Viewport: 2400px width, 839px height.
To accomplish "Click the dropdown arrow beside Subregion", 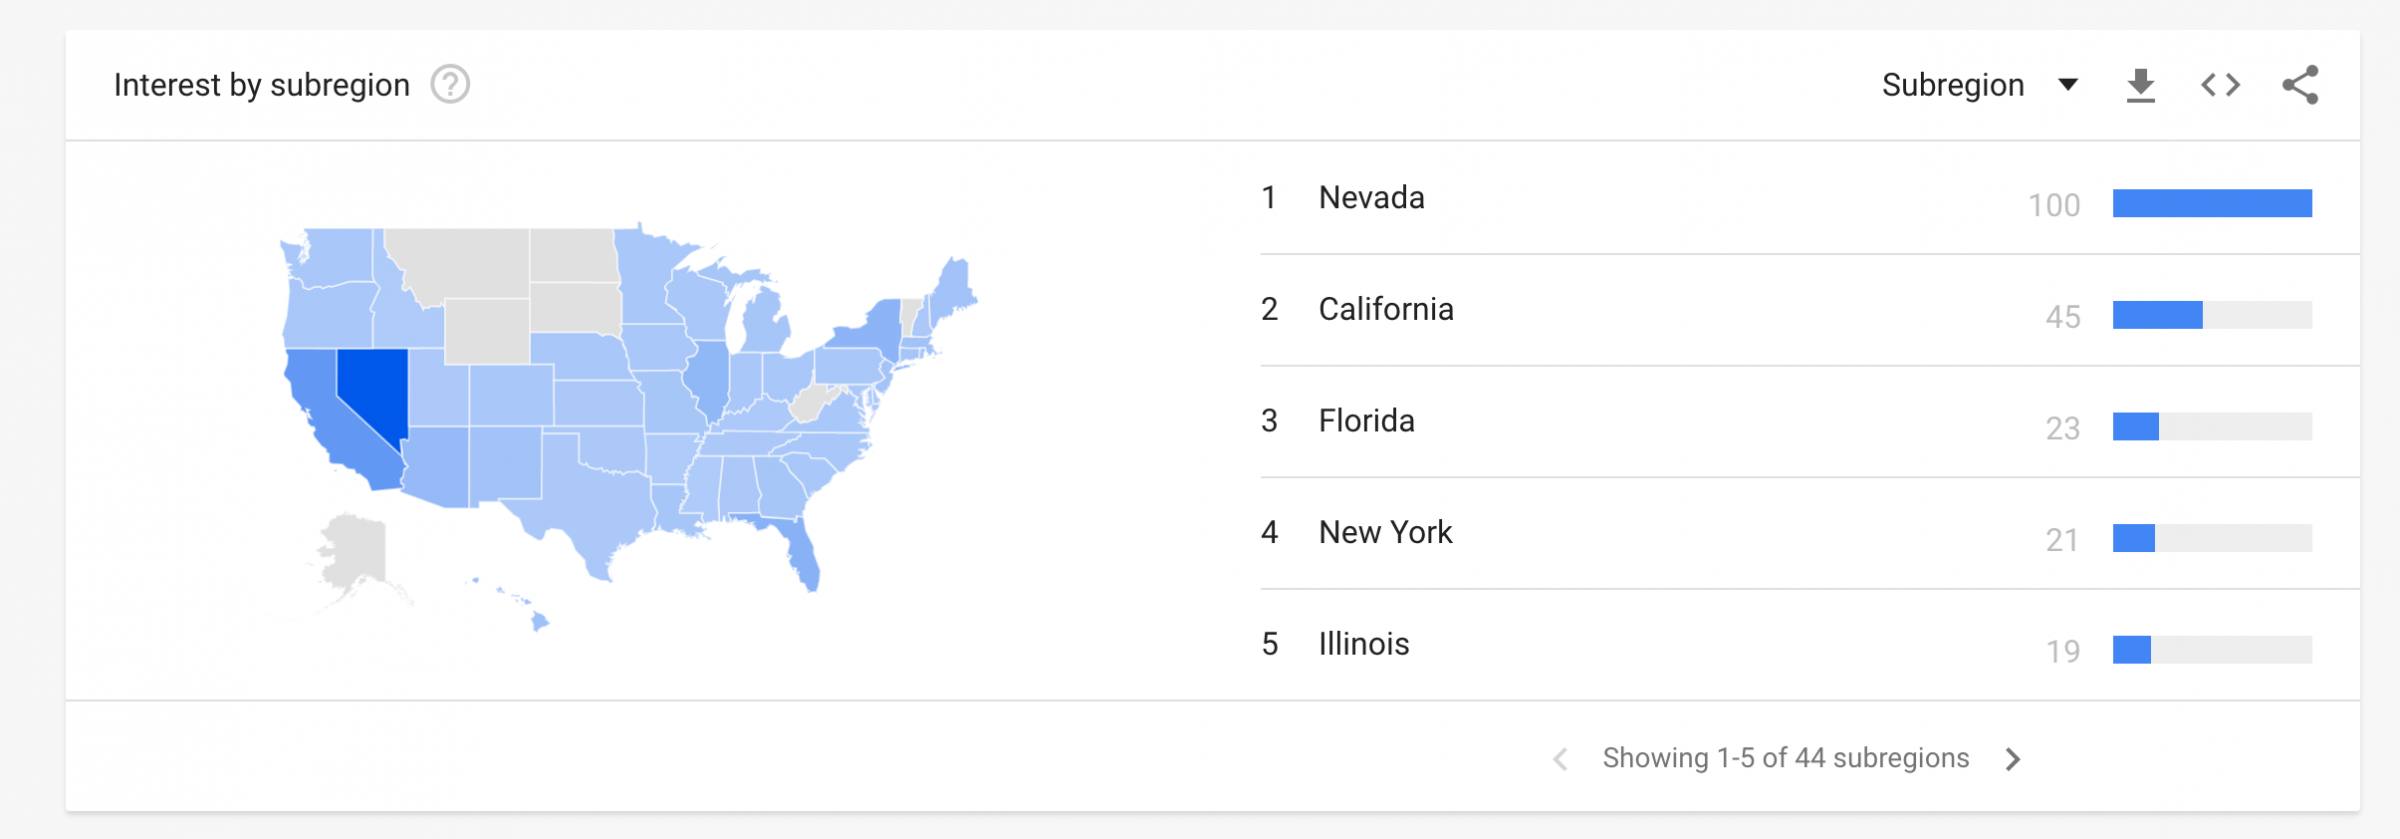I will 2069,85.
